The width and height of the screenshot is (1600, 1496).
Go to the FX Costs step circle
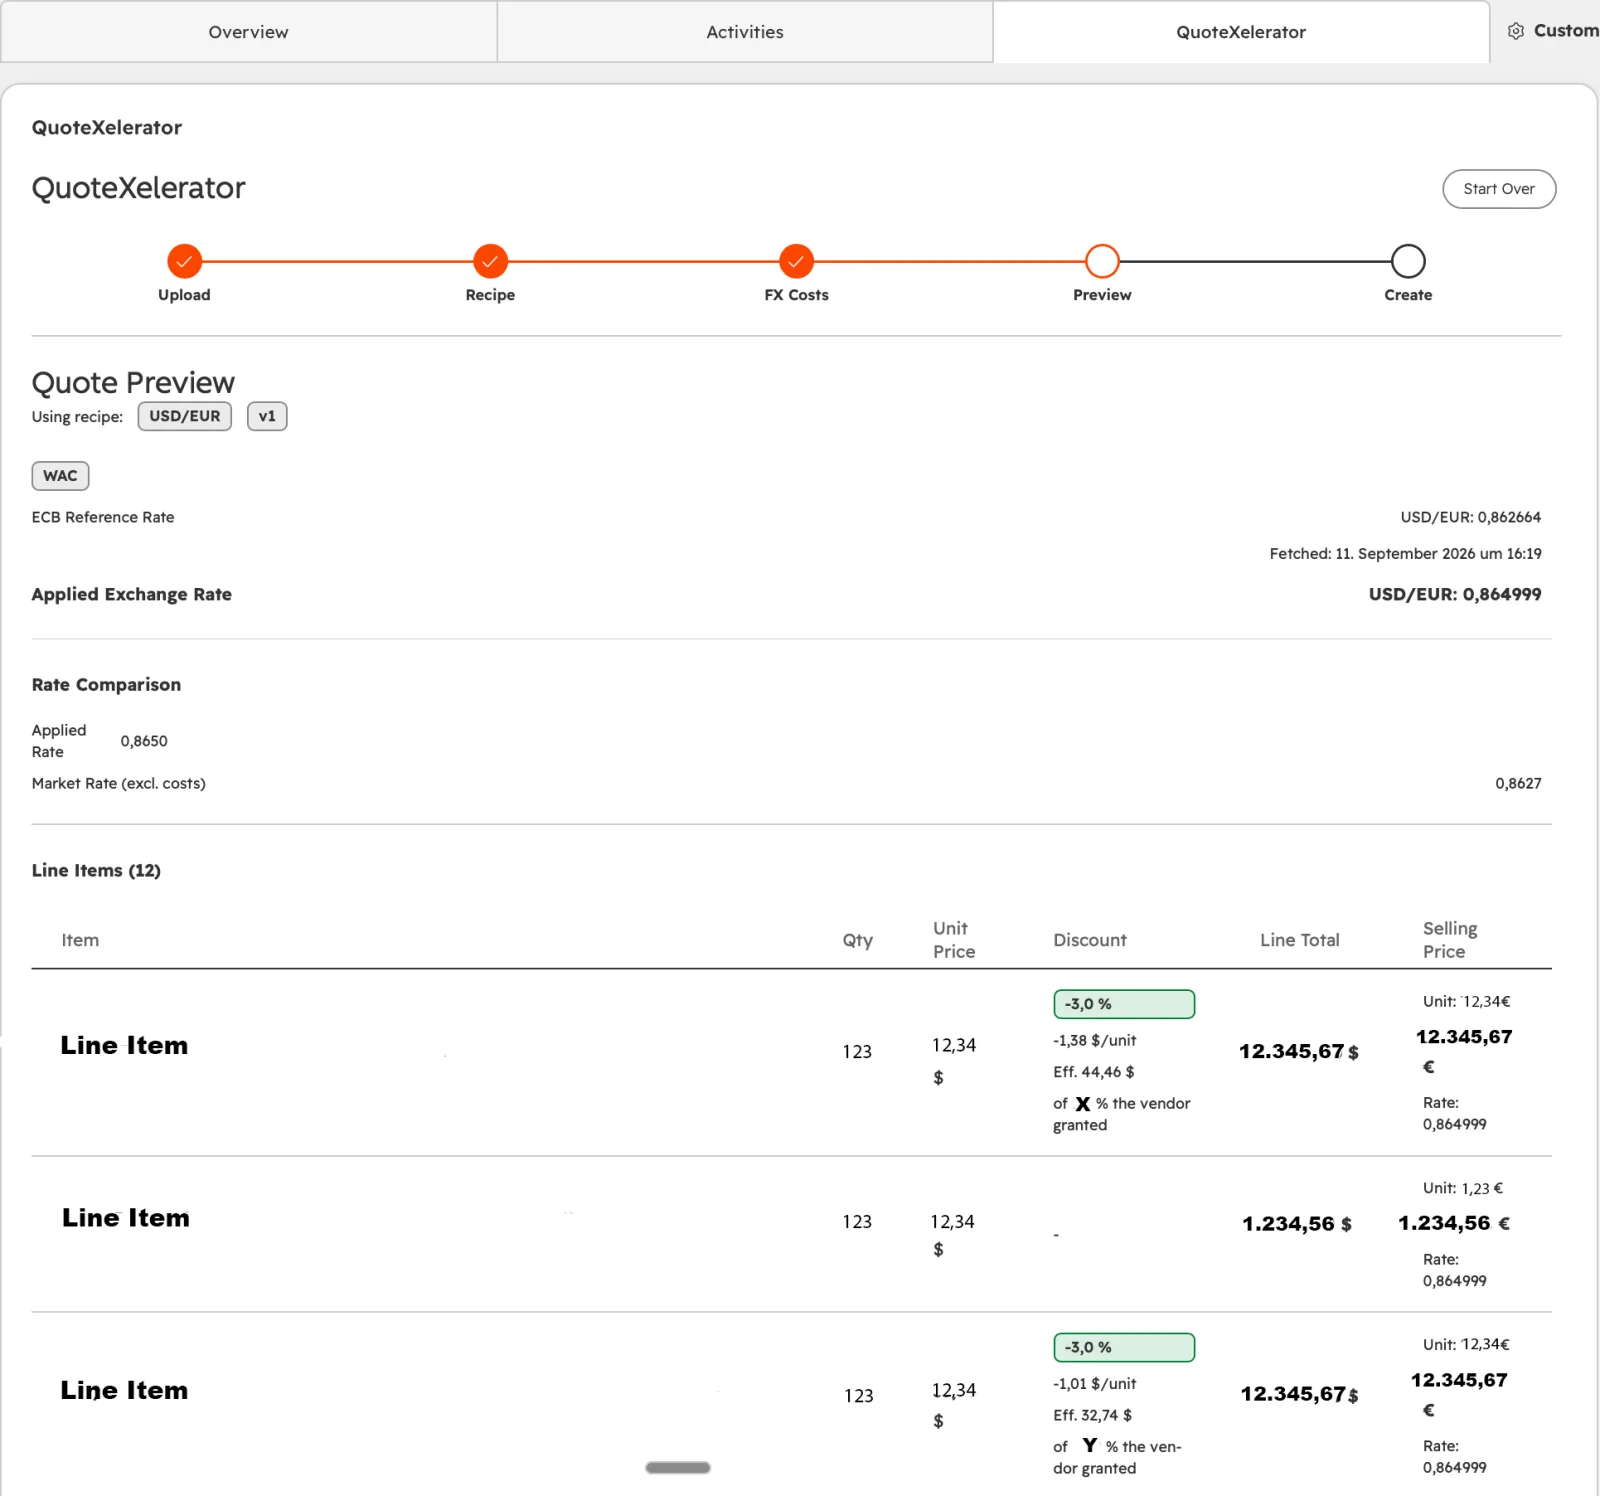[x=796, y=261]
